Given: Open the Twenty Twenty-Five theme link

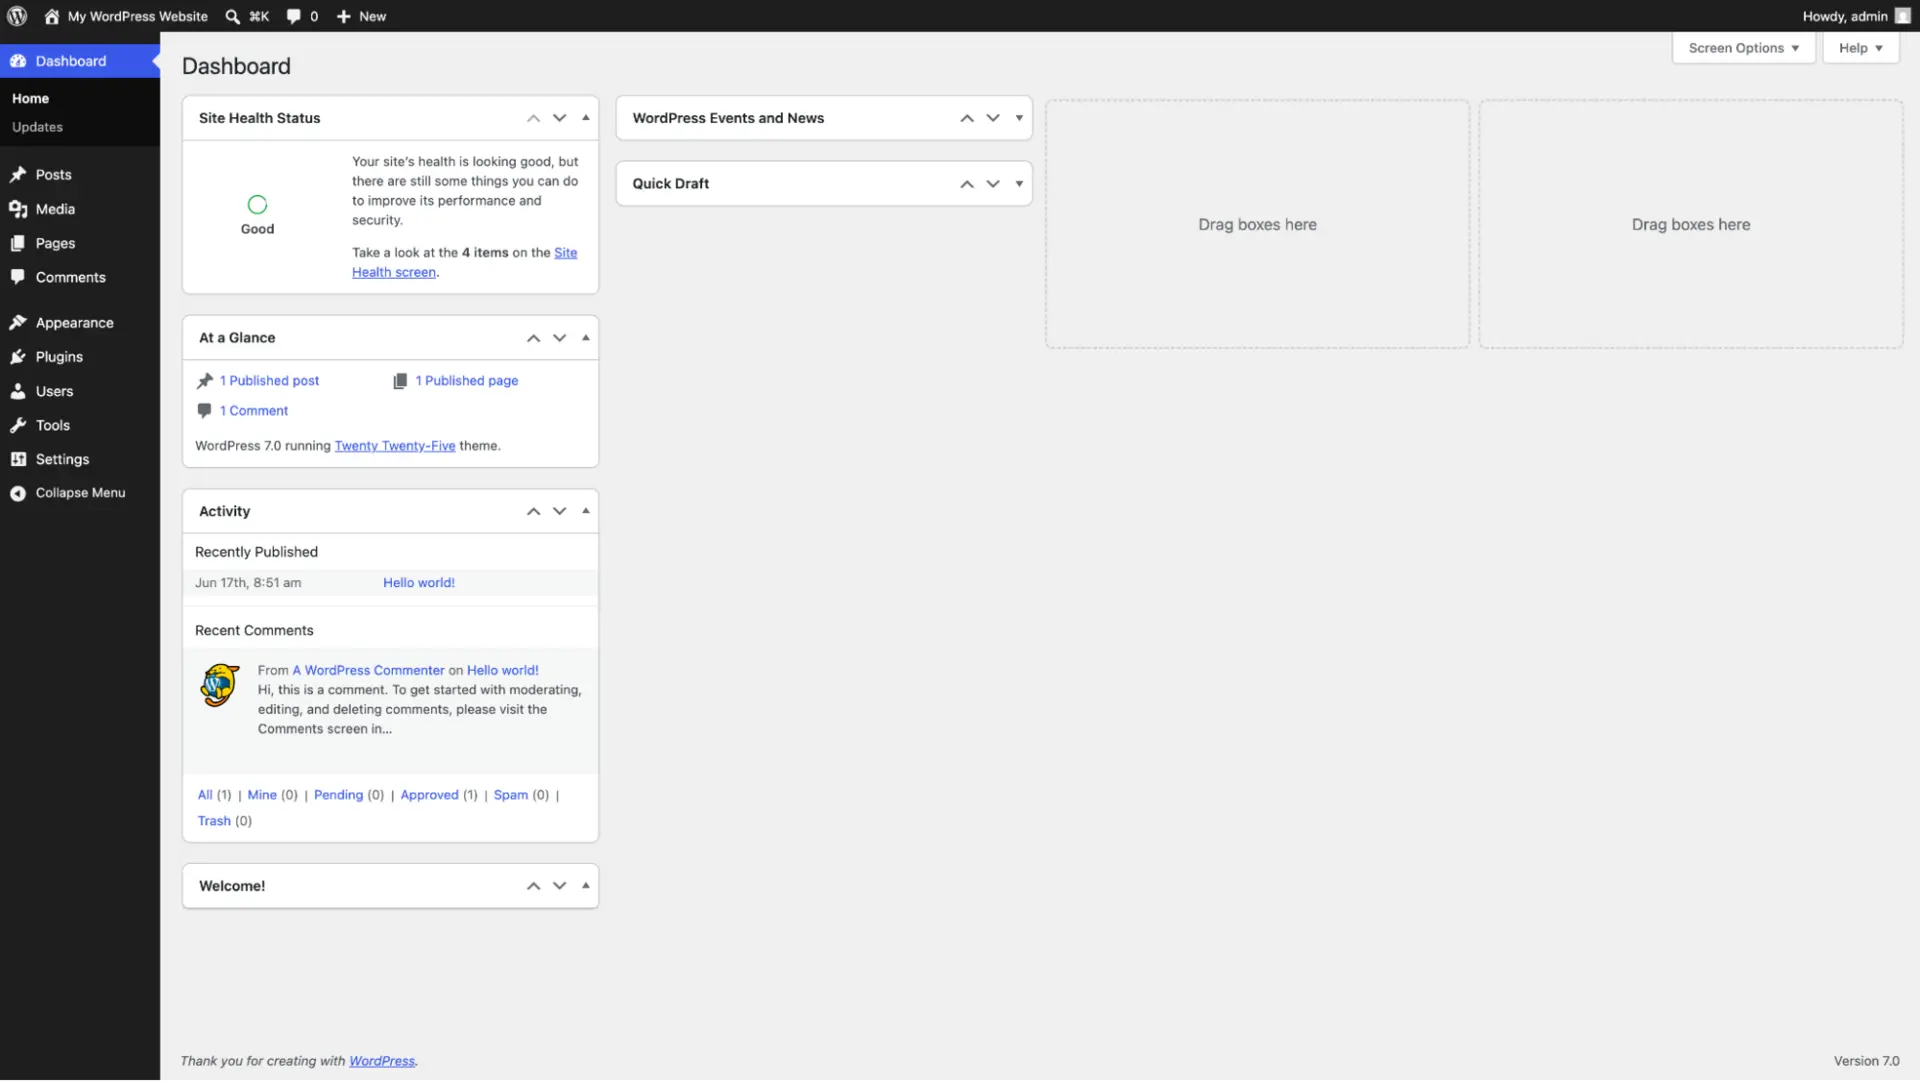Looking at the screenshot, I should [x=395, y=446].
